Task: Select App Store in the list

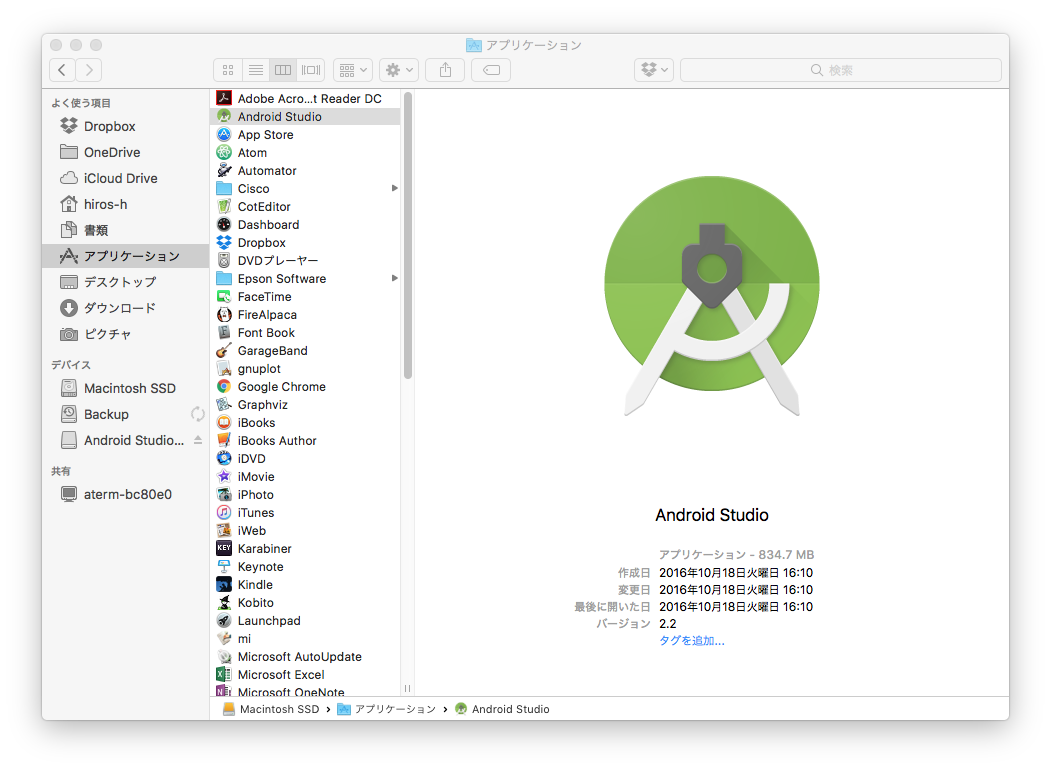Action: point(306,135)
